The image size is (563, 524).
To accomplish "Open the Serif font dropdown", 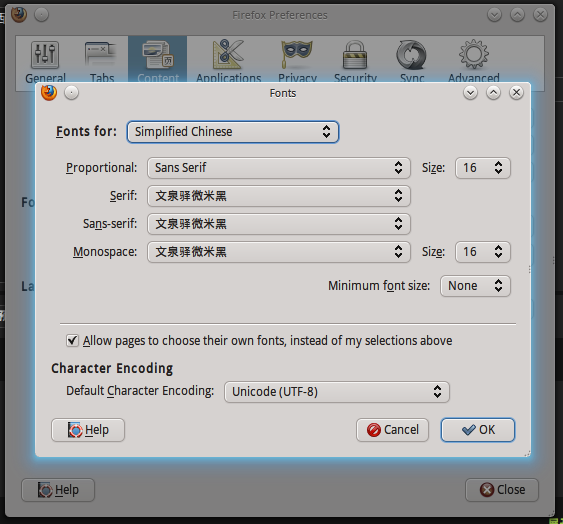I will coord(279,196).
